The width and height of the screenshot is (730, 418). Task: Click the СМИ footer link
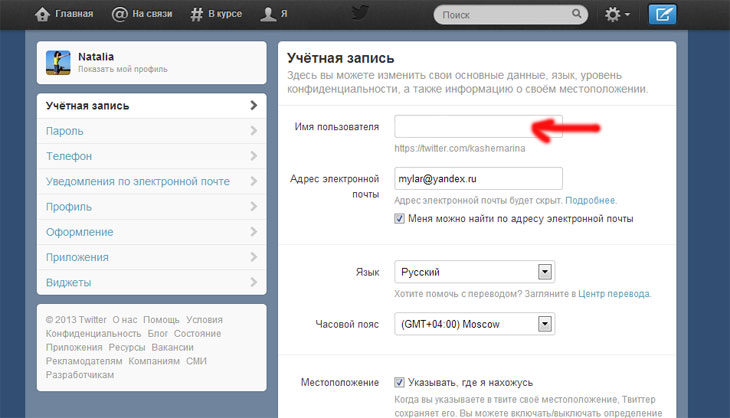(x=196, y=361)
